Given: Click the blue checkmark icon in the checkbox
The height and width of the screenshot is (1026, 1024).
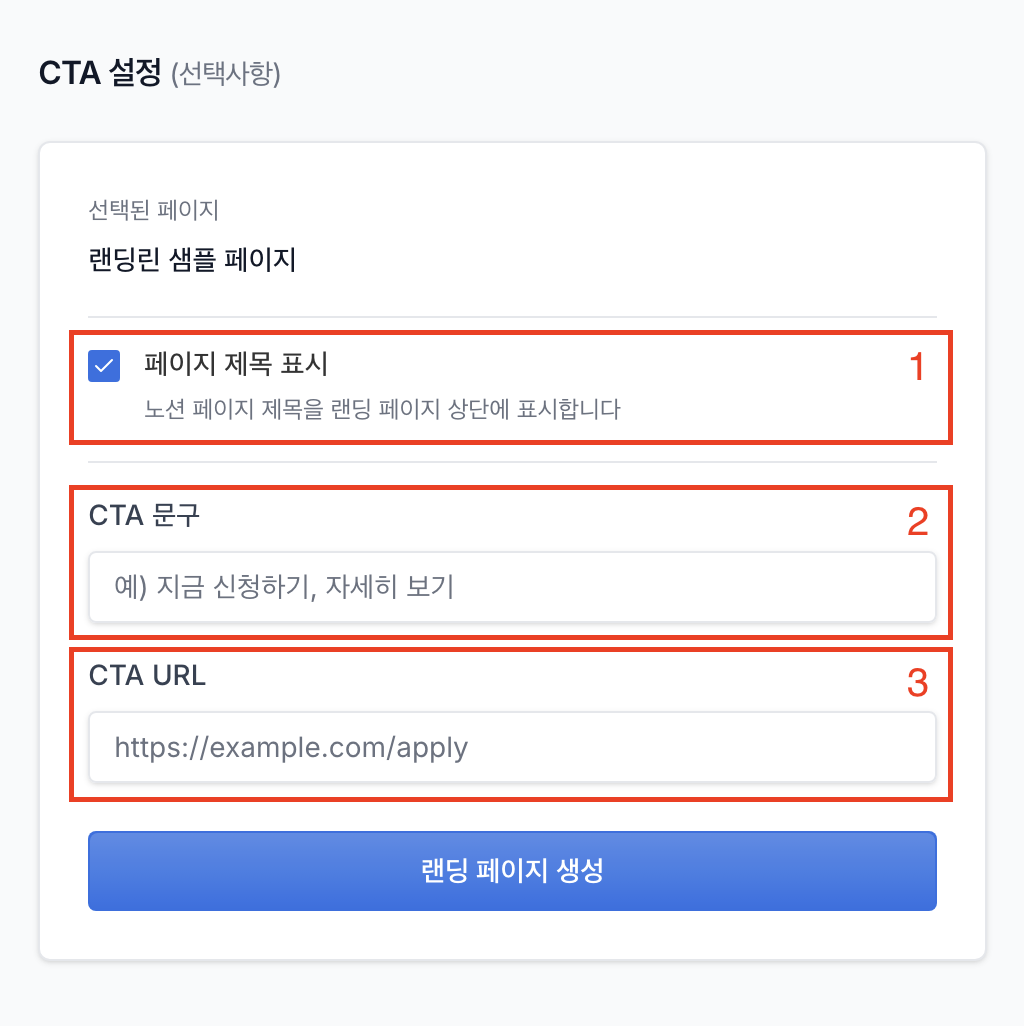Looking at the screenshot, I should 103,366.
